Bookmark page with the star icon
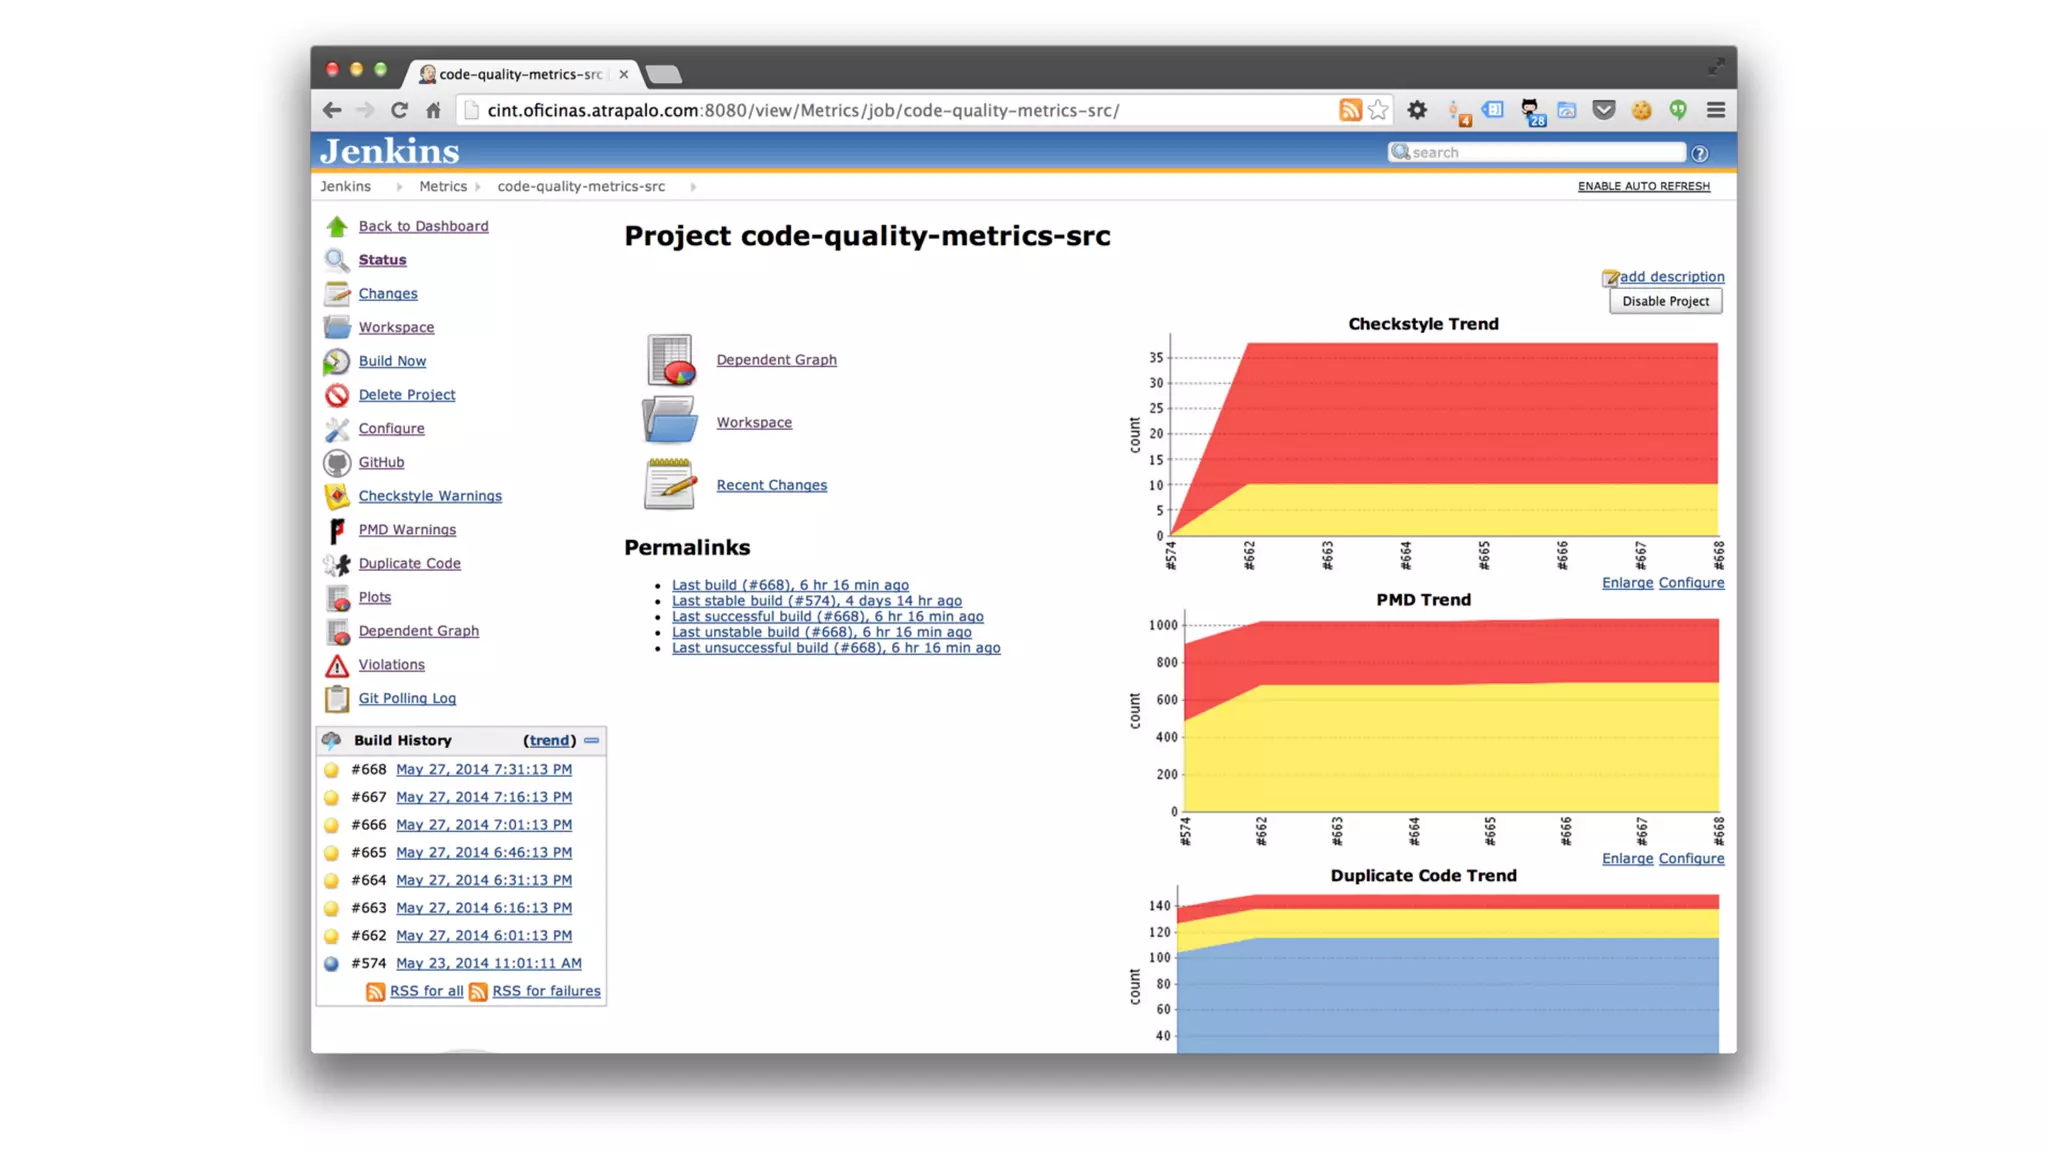 (x=1378, y=110)
